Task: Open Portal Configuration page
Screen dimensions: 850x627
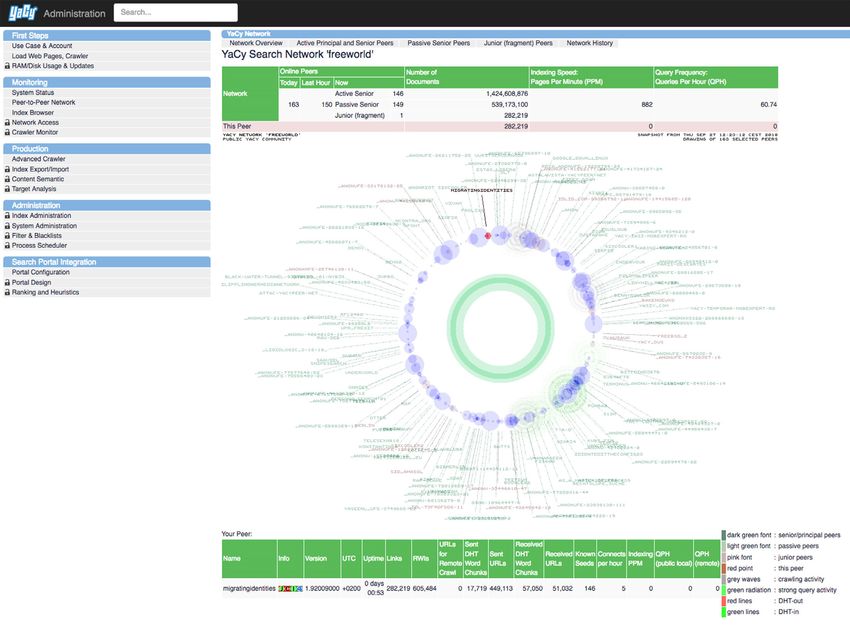Action: pos(41,272)
